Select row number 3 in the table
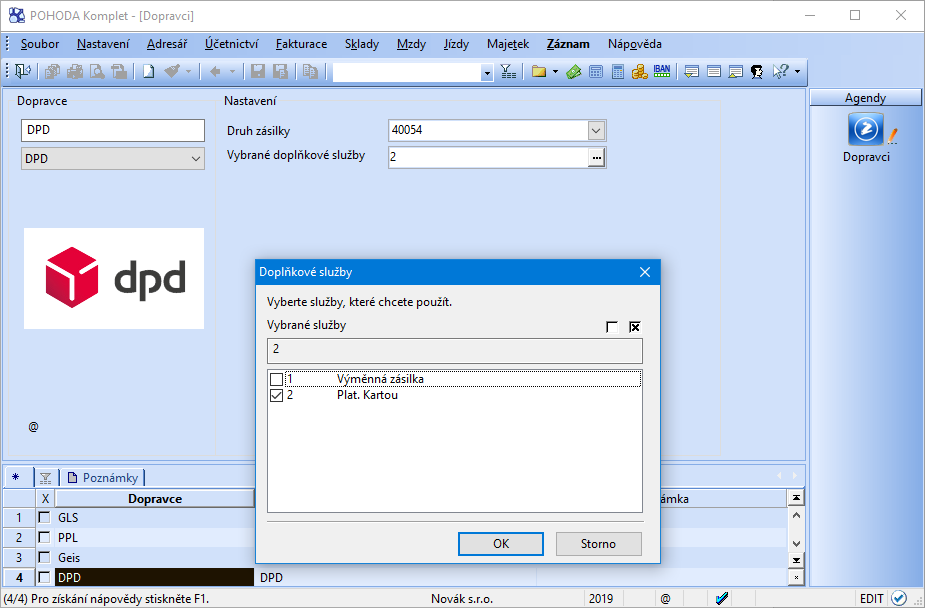Image resolution: width=925 pixels, height=608 pixels. coord(19,558)
